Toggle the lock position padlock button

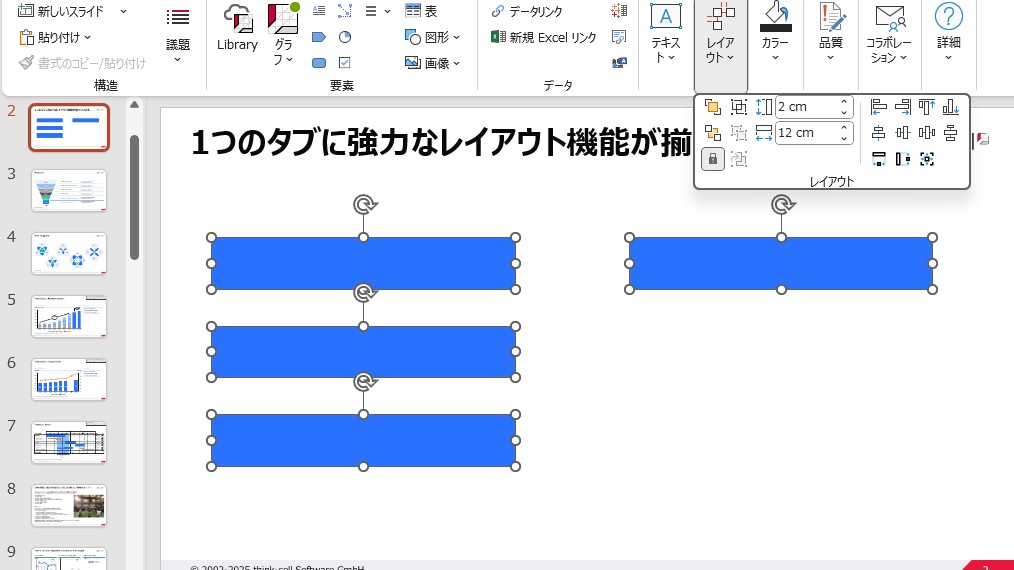tap(712, 158)
